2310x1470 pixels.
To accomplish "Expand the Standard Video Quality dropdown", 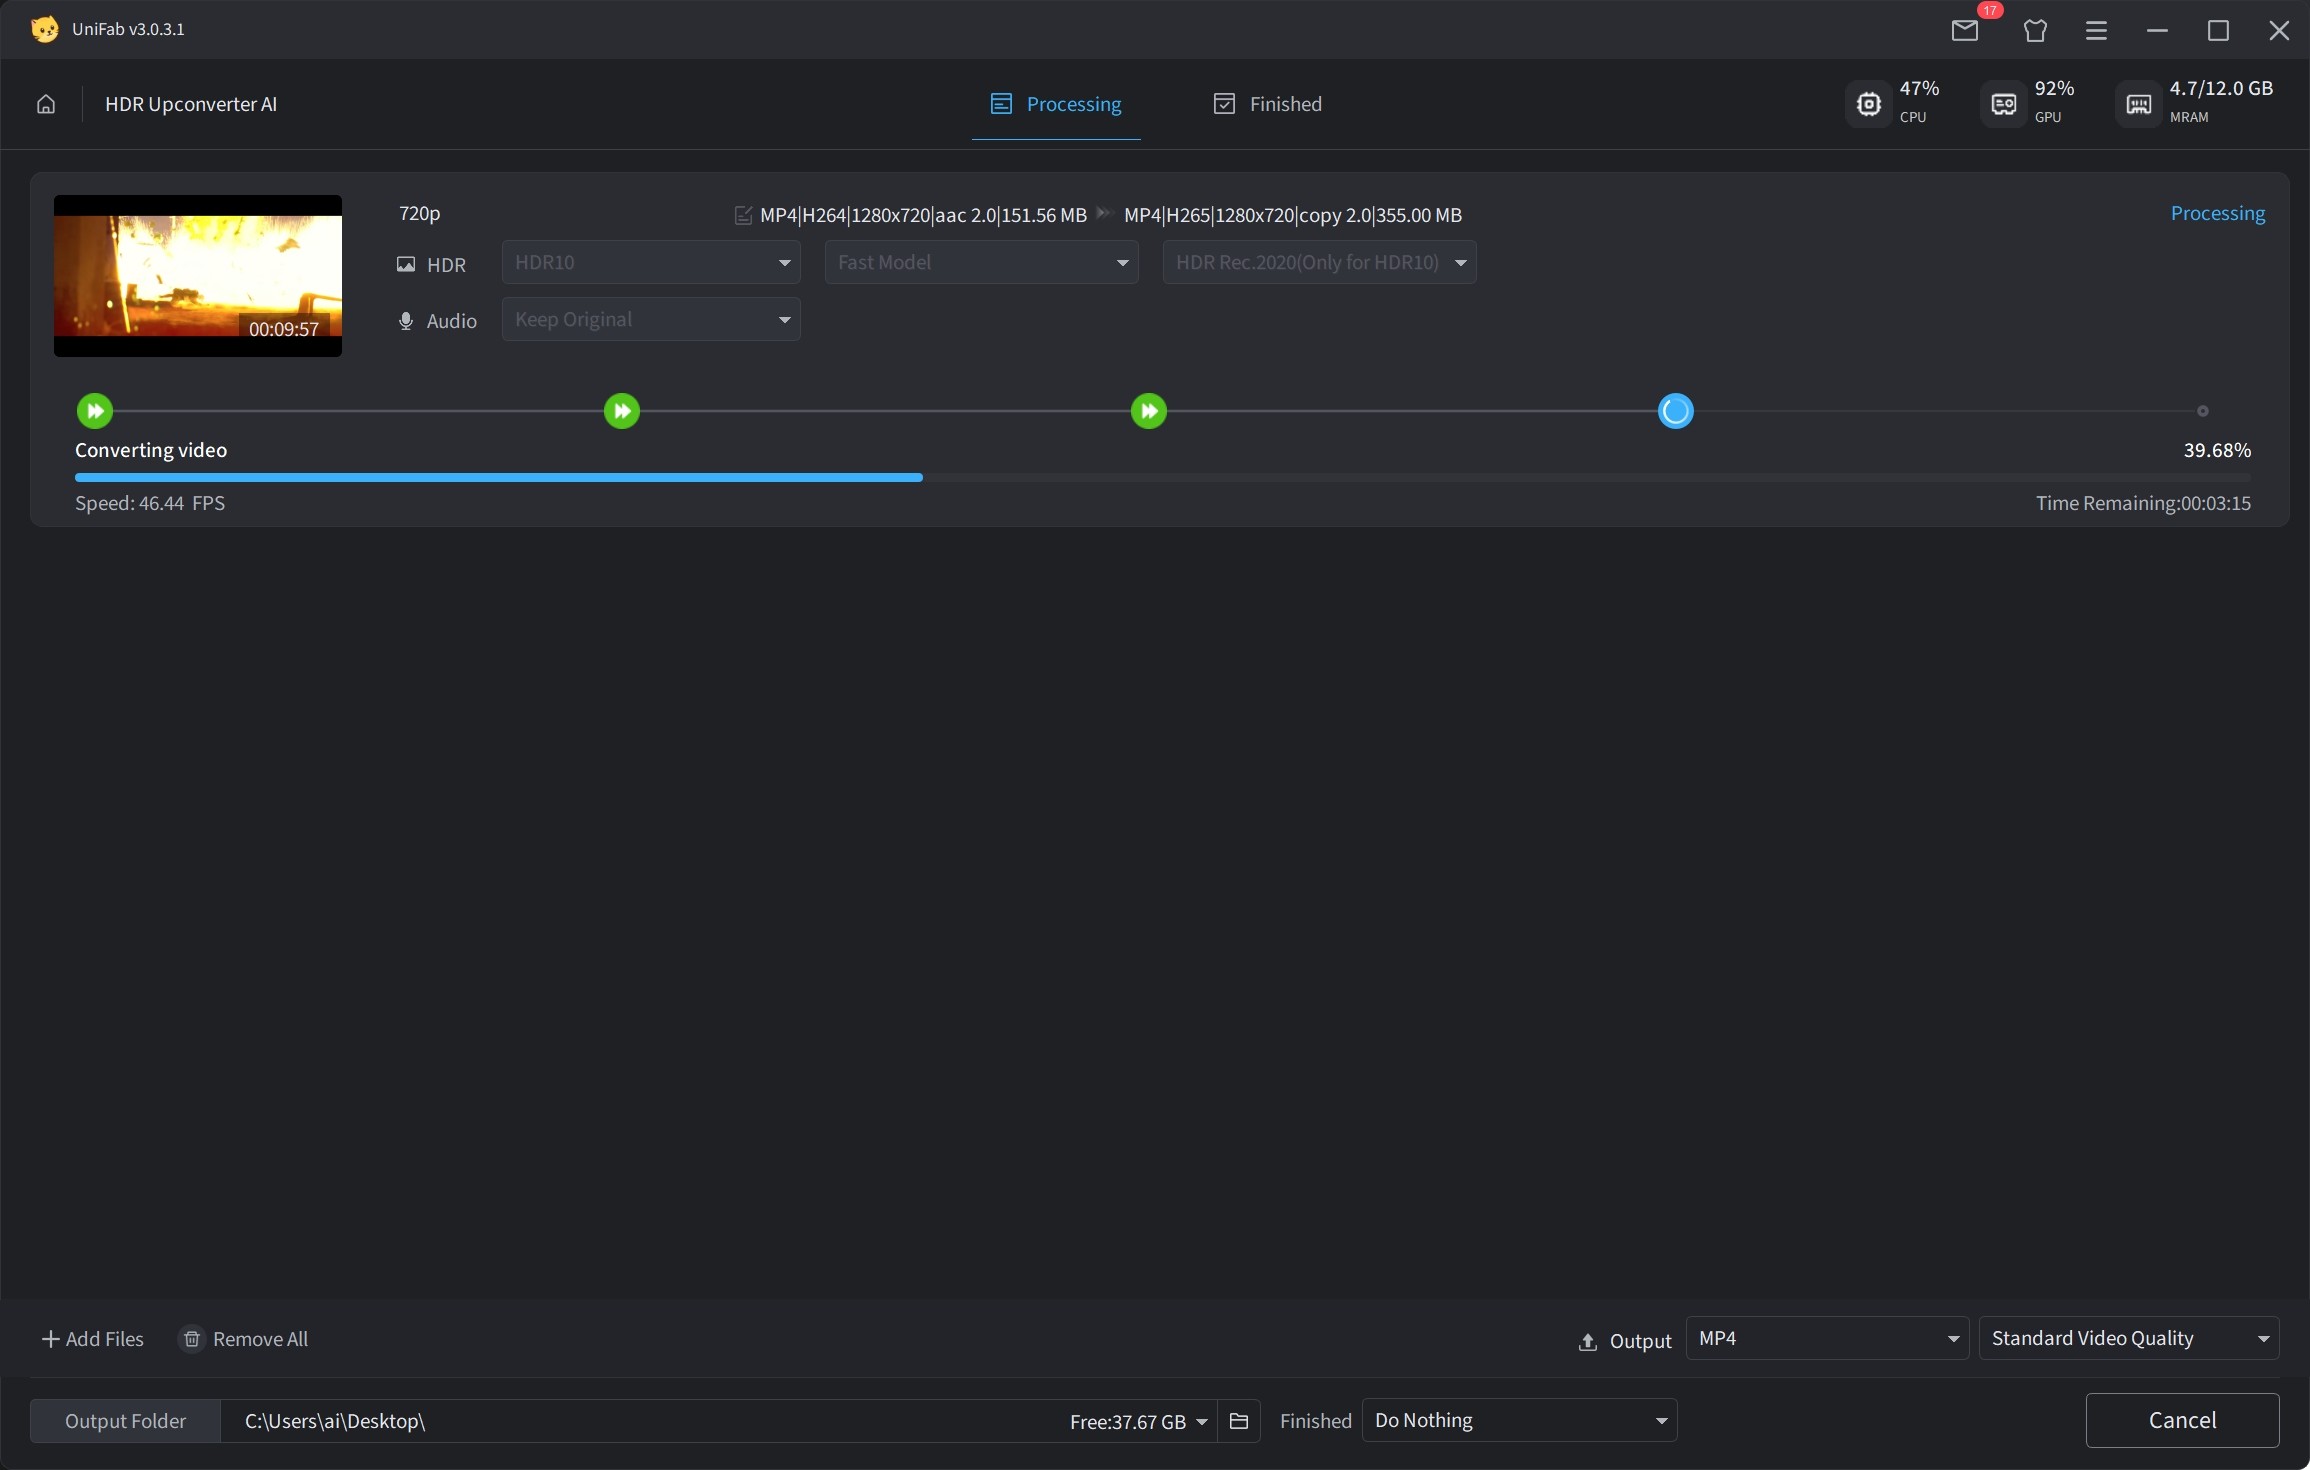I will pos(2129,1339).
